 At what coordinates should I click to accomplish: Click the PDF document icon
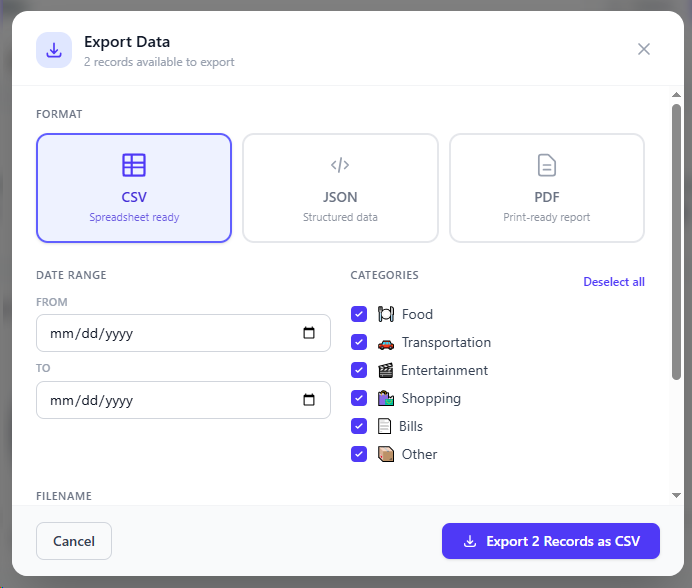point(547,166)
